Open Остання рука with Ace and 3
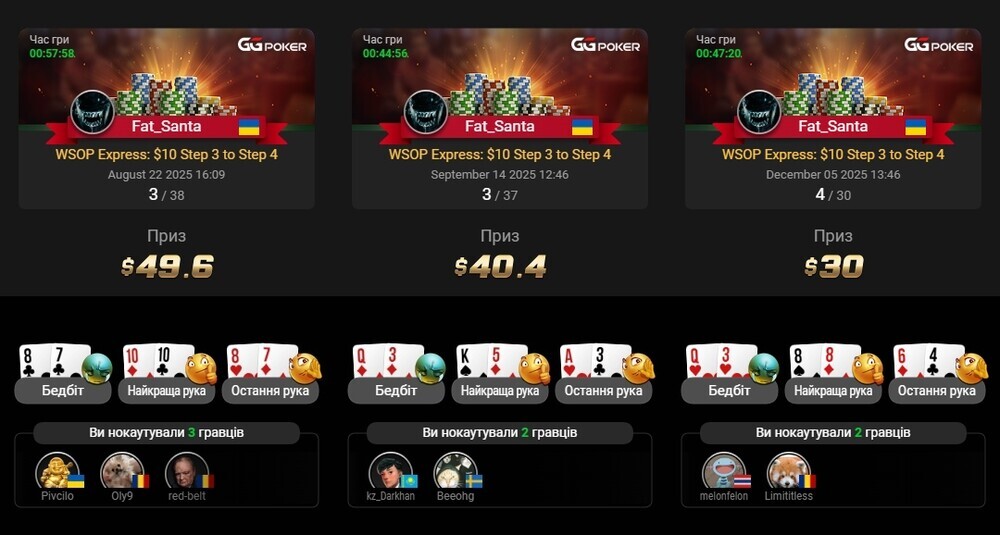Image resolution: width=1000 pixels, height=535 pixels. click(x=603, y=374)
